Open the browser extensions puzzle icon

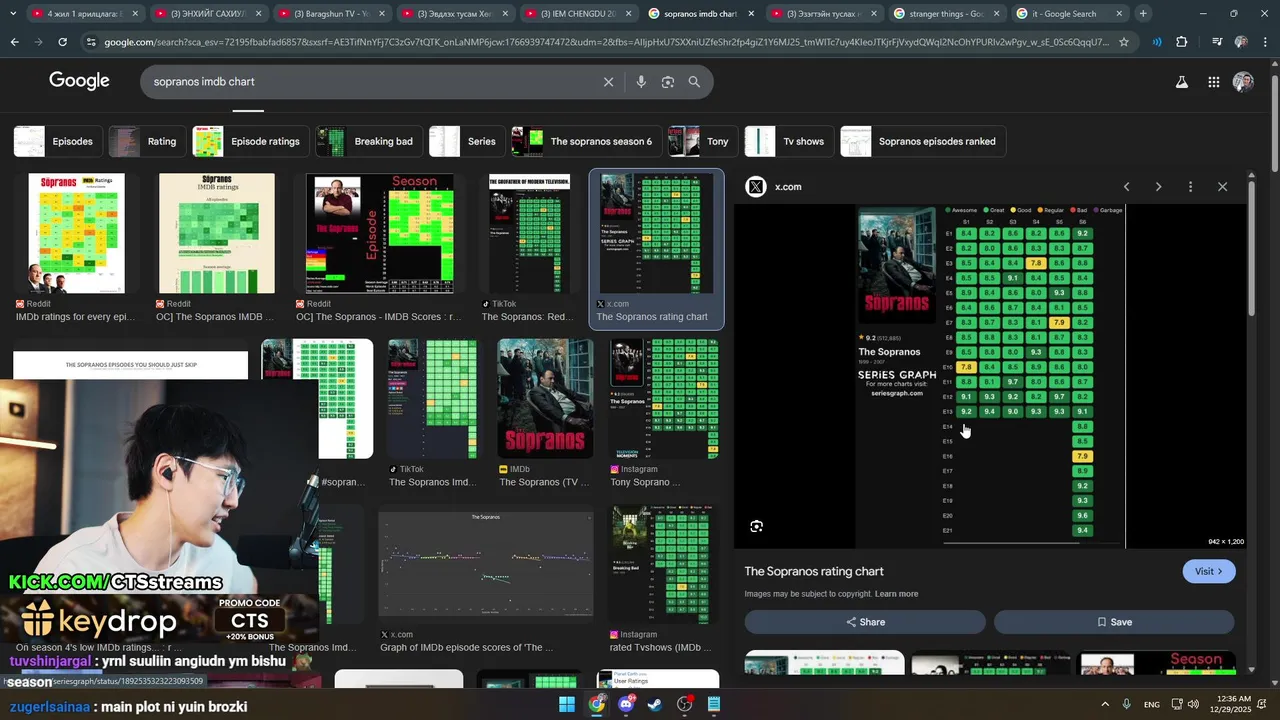1181,42
